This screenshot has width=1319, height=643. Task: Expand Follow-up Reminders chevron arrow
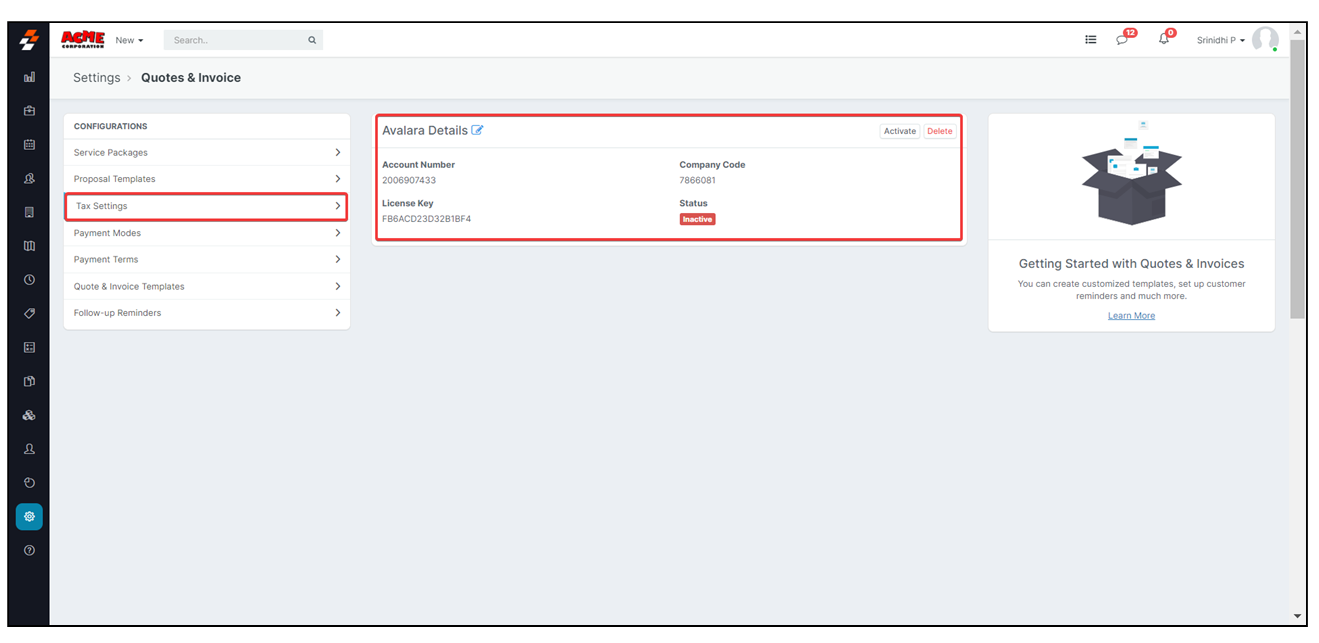click(x=338, y=313)
